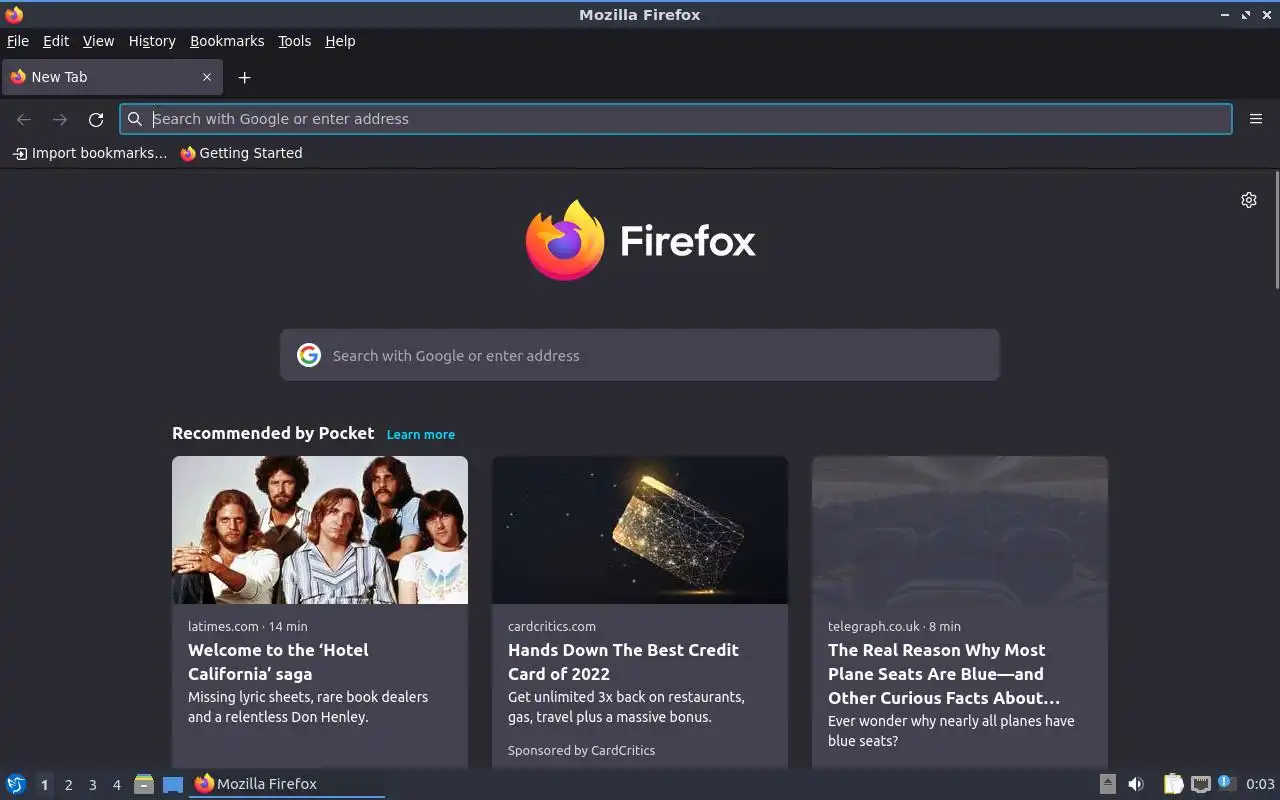Click the show desktop taskbar icon
The width and height of the screenshot is (1280, 800).
pos(173,784)
